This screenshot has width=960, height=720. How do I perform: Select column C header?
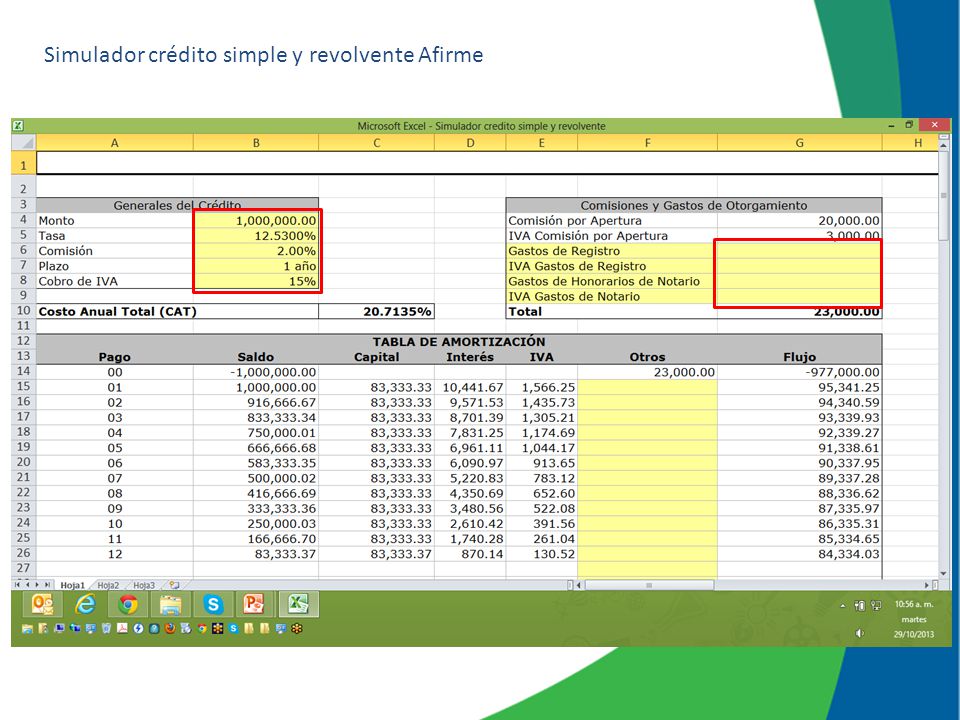[377, 143]
